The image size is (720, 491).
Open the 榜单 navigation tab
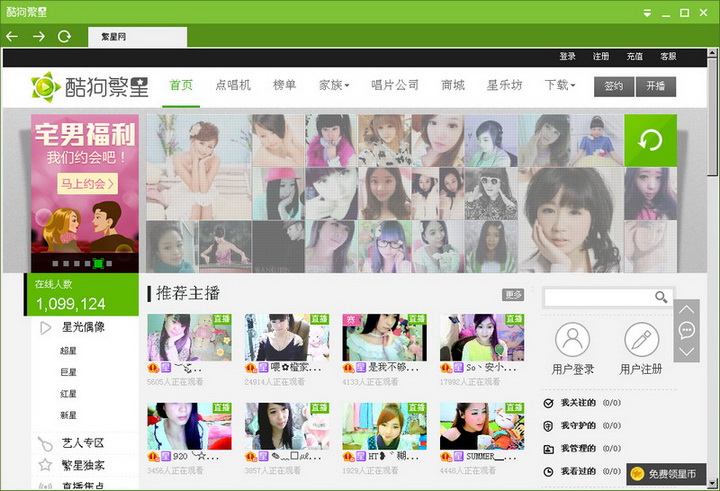[x=285, y=86]
